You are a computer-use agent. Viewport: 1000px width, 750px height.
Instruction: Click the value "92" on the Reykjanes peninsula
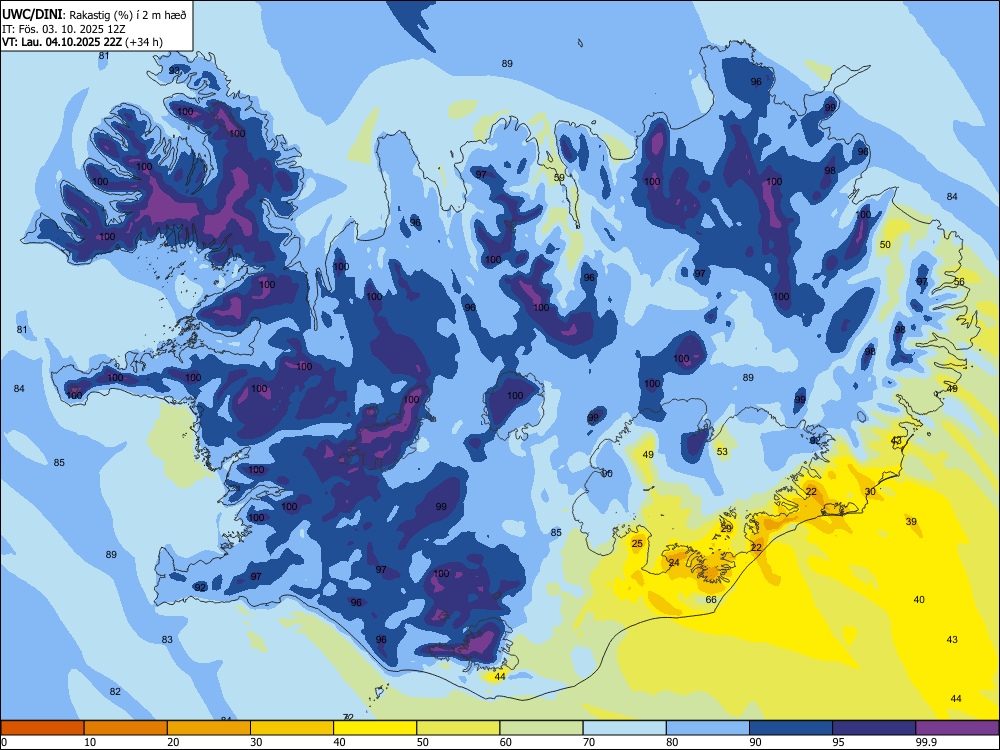(x=200, y=587)
